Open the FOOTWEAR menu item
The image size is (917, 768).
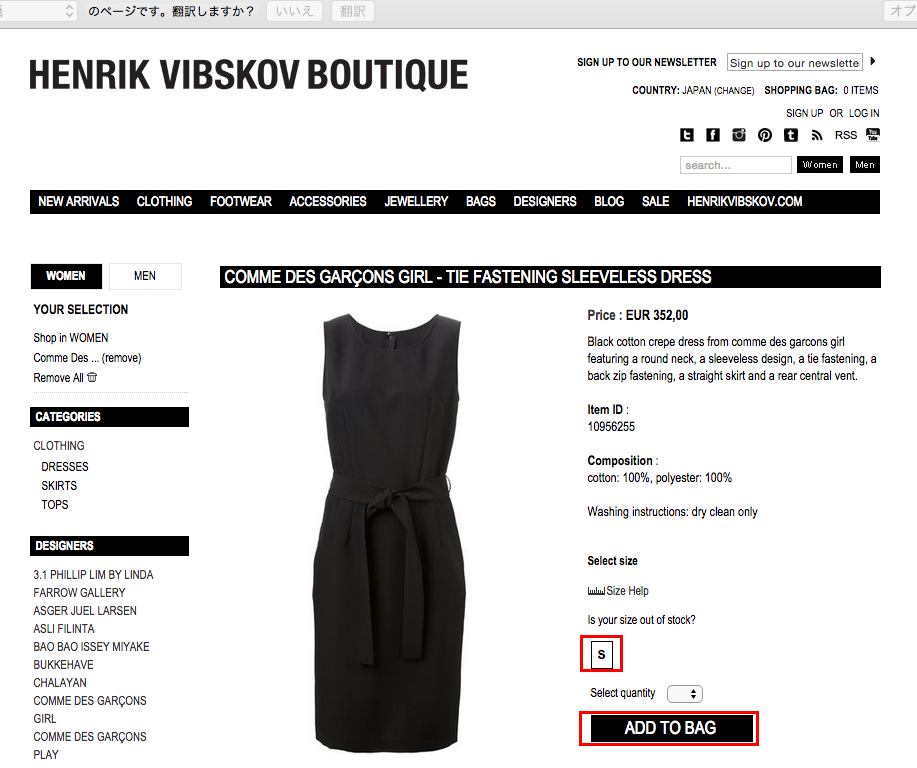[241, 202]
